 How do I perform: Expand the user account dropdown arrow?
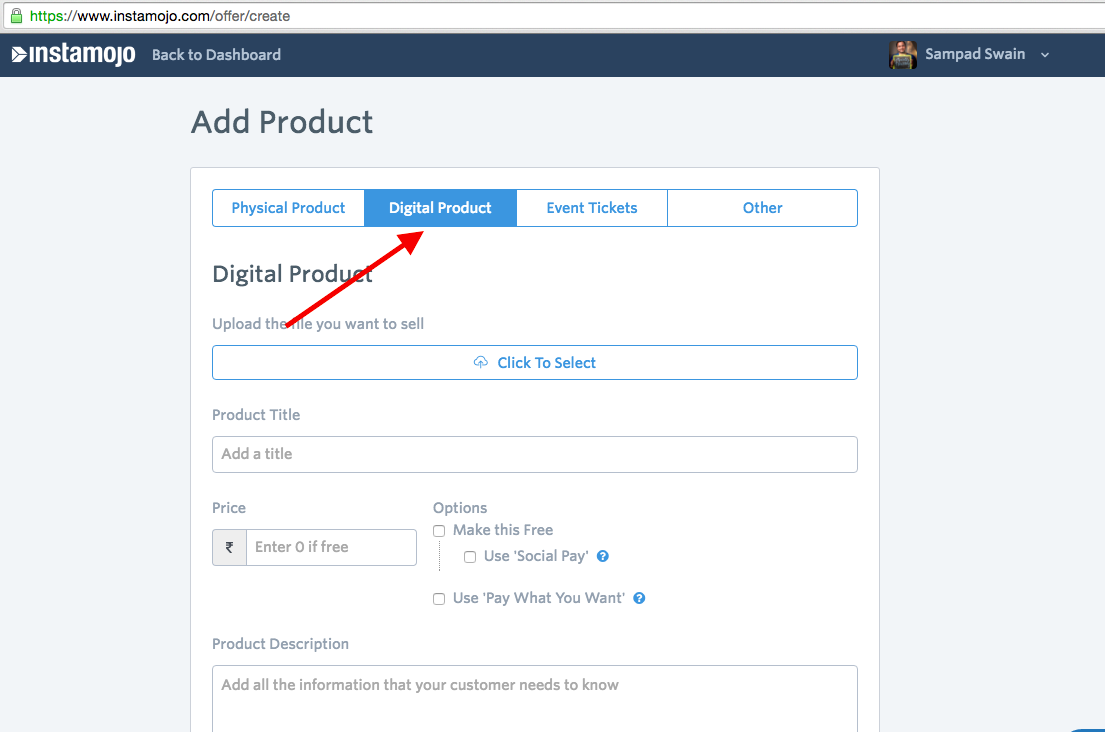tap(1045, 55)
